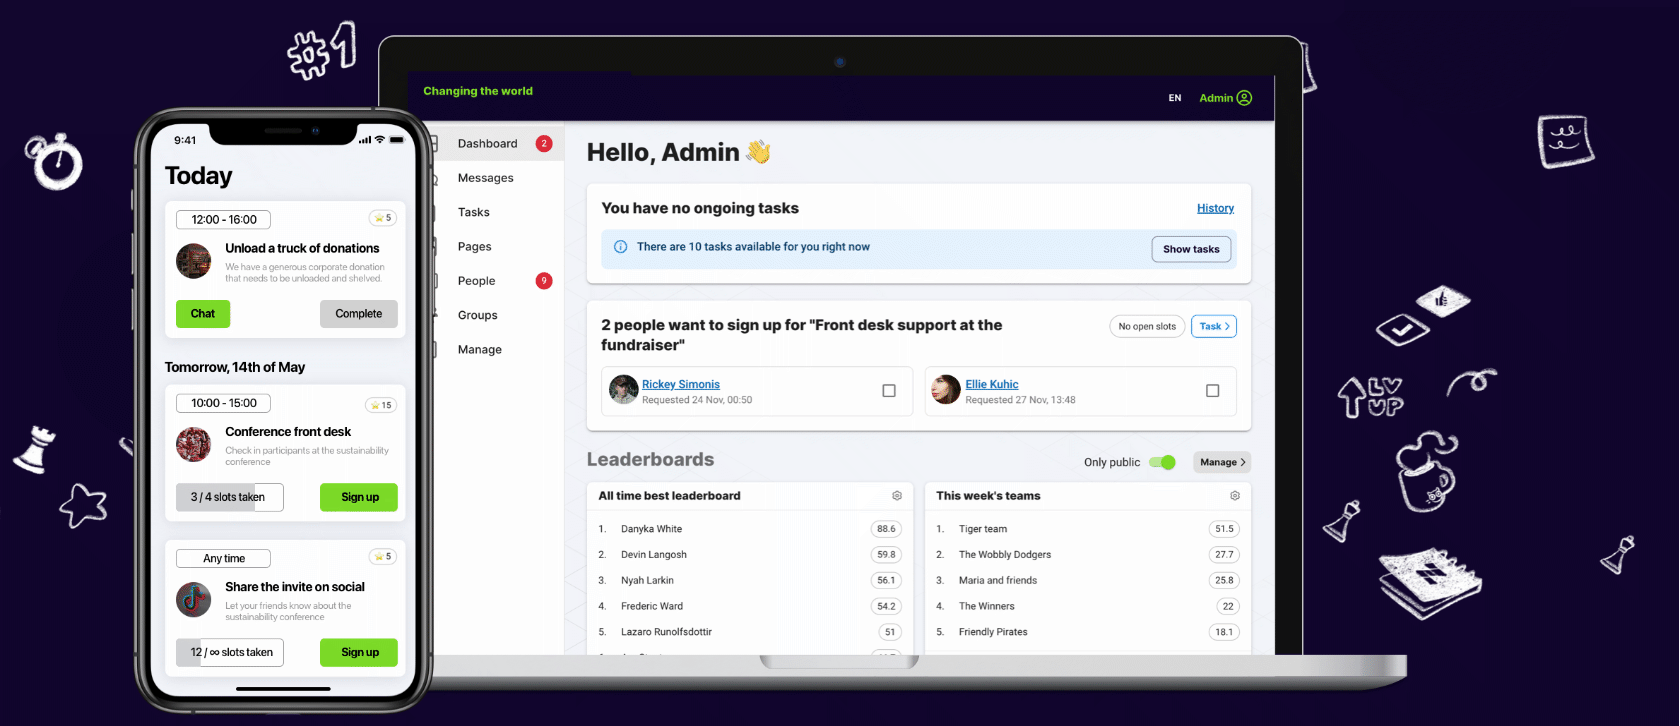Click the 3/4 slots taken progress bar
The height and width of the screenshot is (726, 1680).
pos(229,497)
